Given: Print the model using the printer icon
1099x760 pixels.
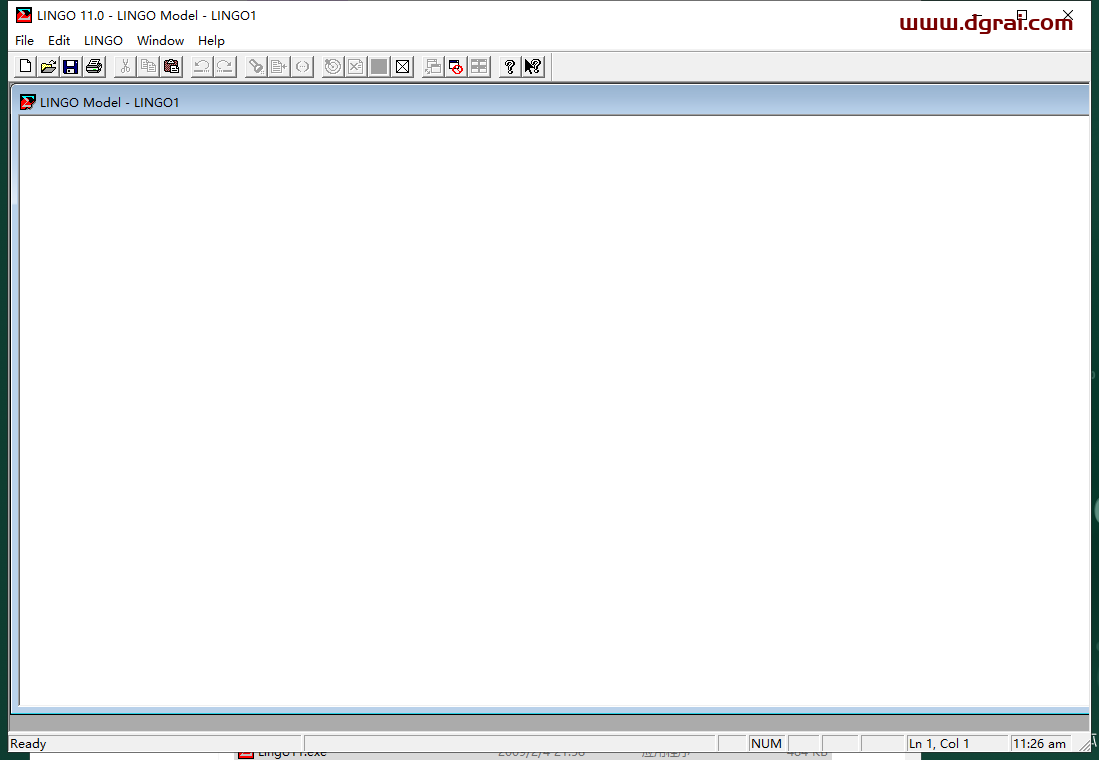Looking at the screenshot, I should click(94, 67).
